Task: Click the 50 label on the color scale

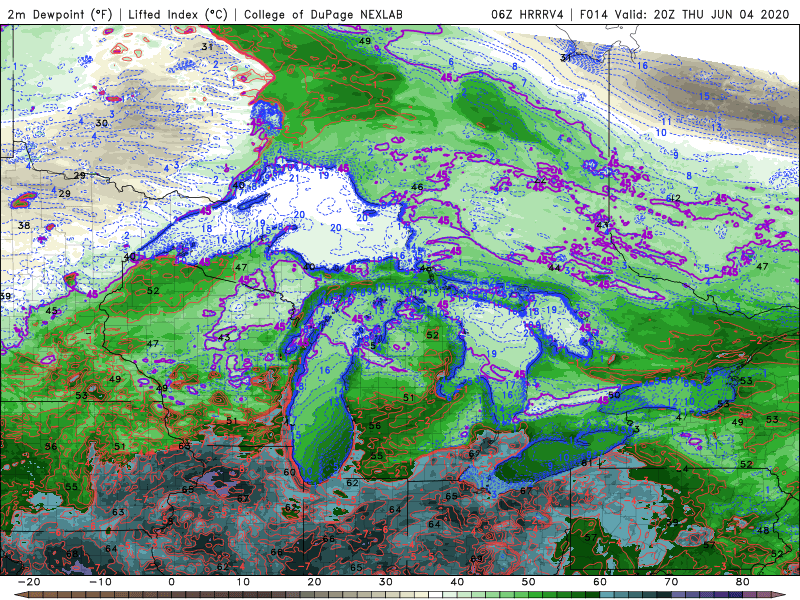Action: pyautogui.click(x=529, y=582)
